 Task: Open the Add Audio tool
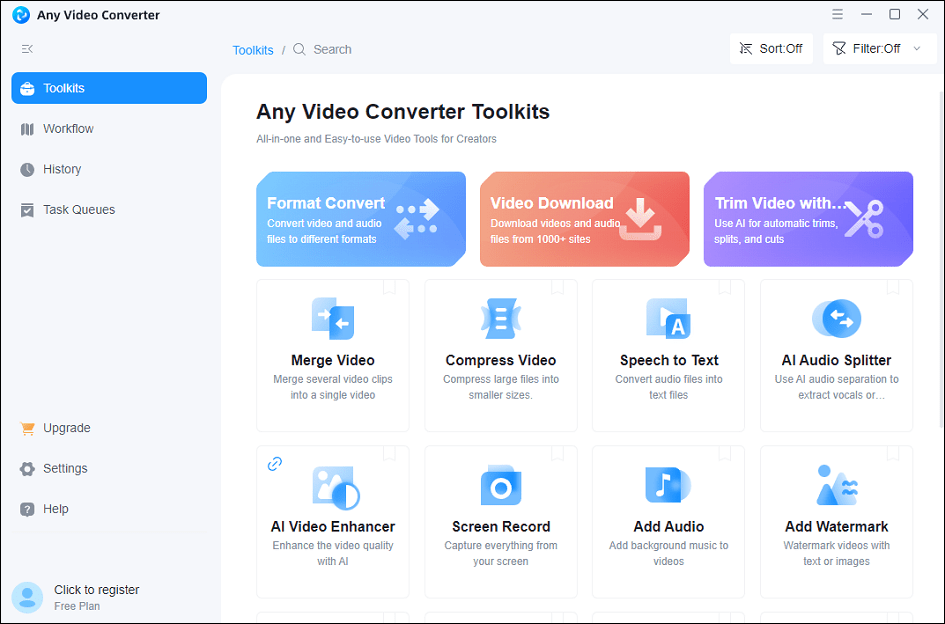pyautogui.click(x=668, y=520)
